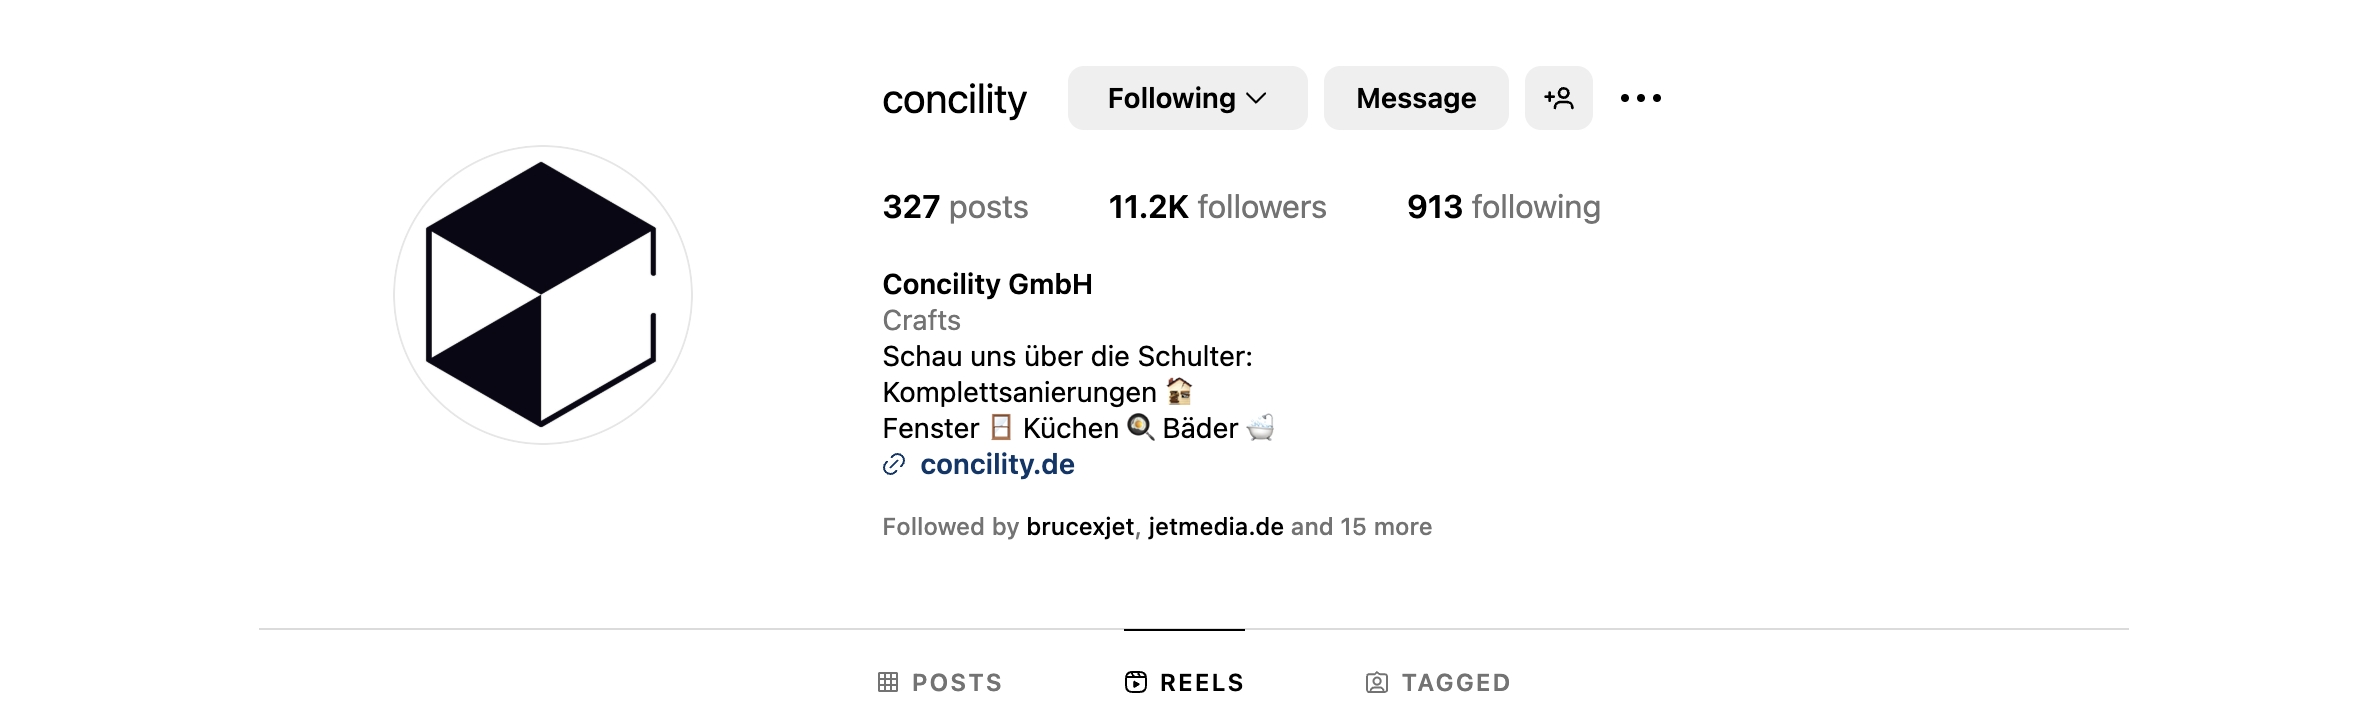Screen dimensions: 2380x726
Task: Click the reels icon beside REELS
Action: click(1136, 682)
